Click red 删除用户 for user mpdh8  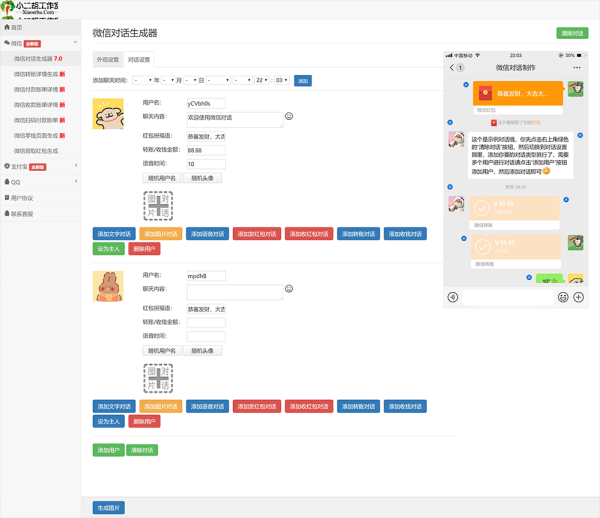pyautogui.click(x=144, y=421)
